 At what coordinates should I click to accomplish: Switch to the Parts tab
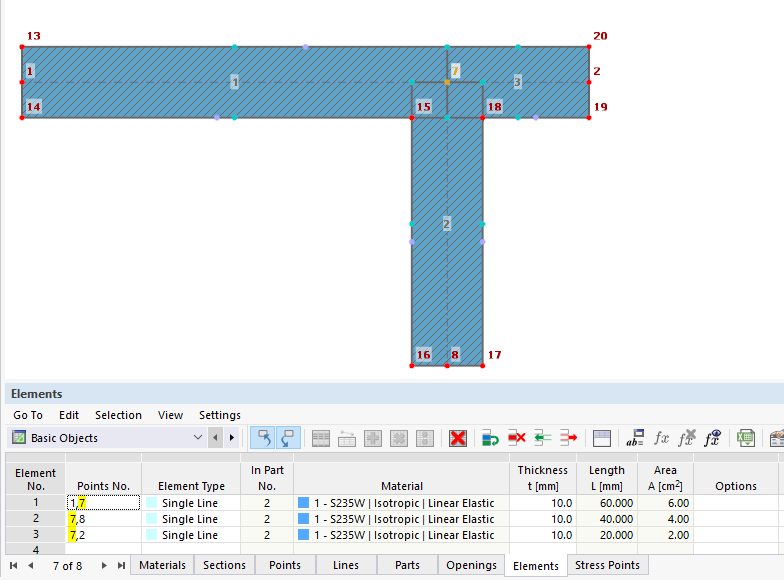tap(407, 565)
